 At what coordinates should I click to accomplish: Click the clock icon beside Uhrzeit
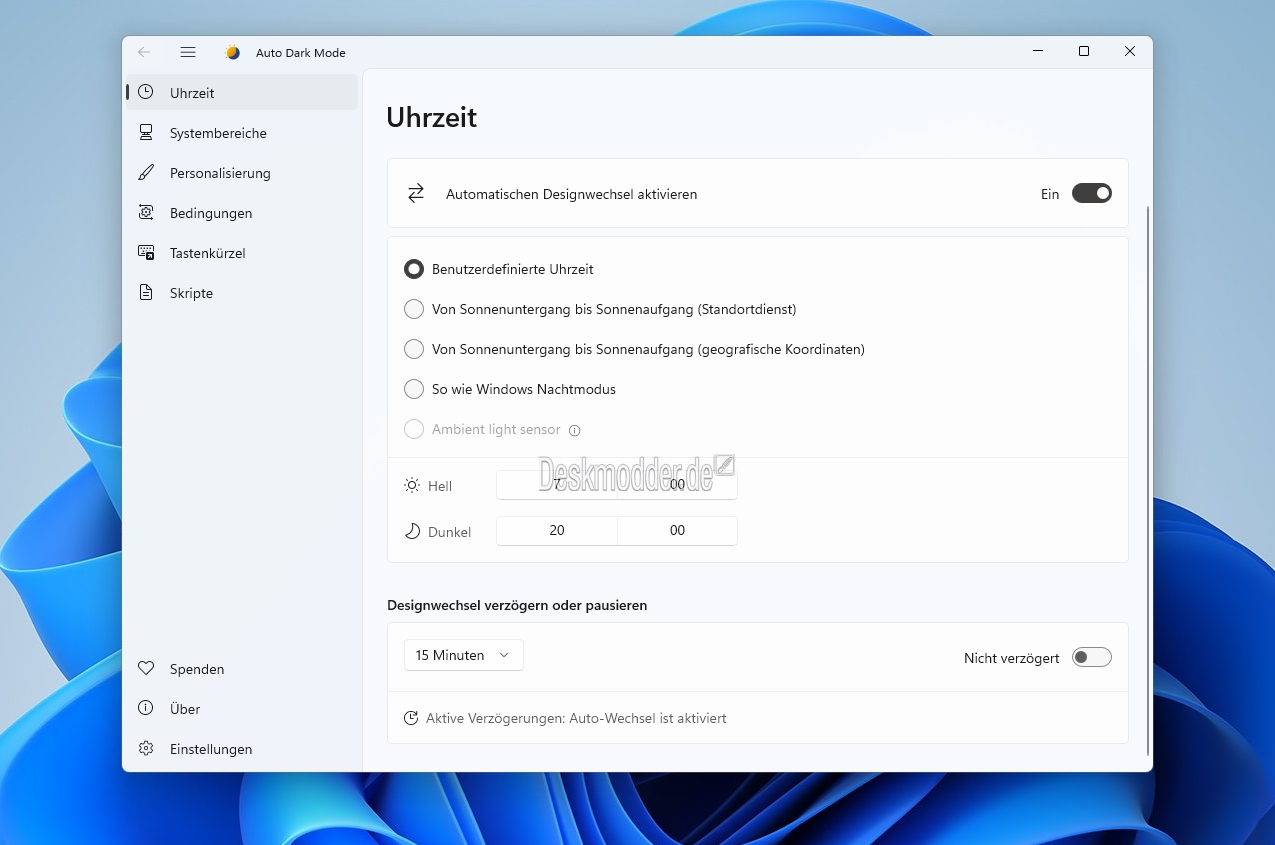pyautogui.click(x=146, y=92)
